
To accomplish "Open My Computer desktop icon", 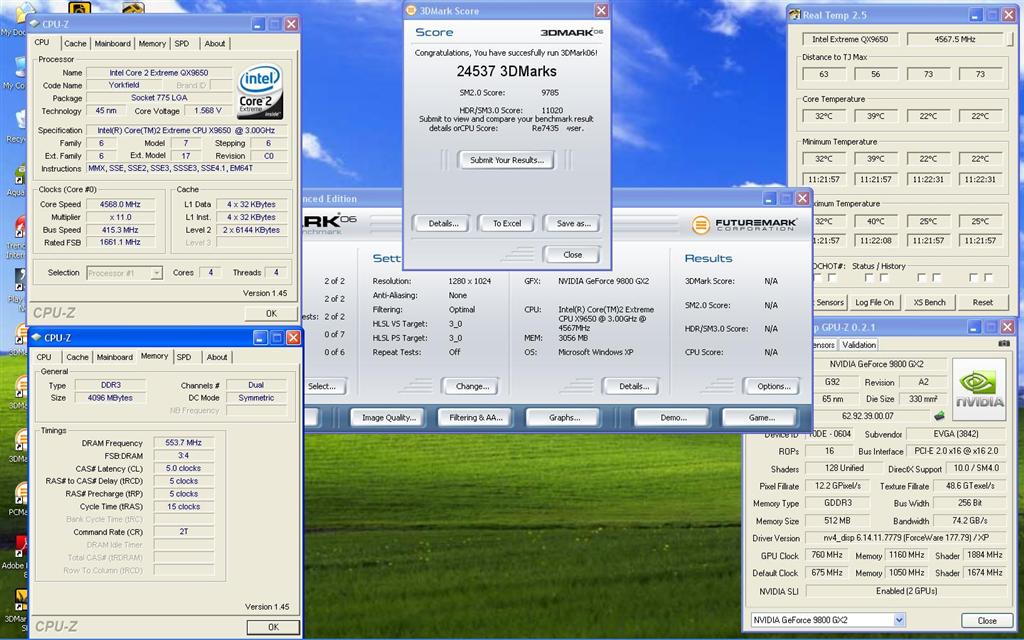I will [16, 72].
